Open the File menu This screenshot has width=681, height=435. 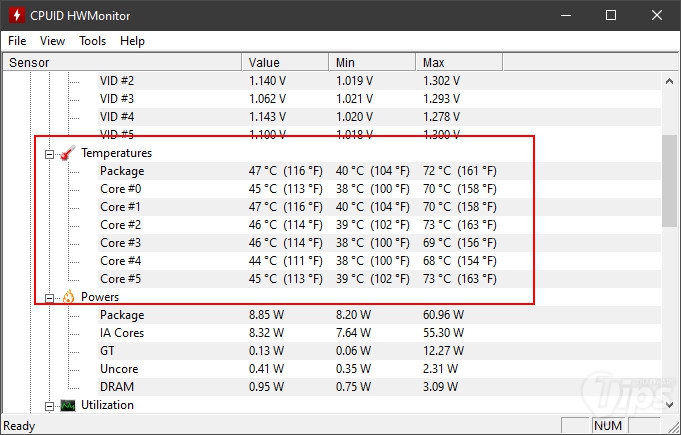pos(17,41)
